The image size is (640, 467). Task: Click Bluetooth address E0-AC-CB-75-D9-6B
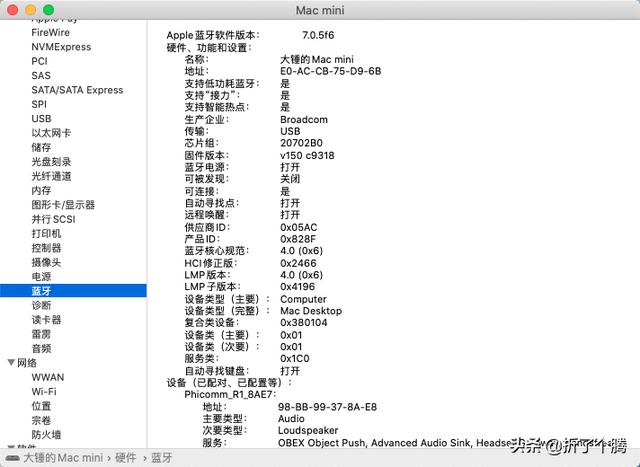coord(331,71)
